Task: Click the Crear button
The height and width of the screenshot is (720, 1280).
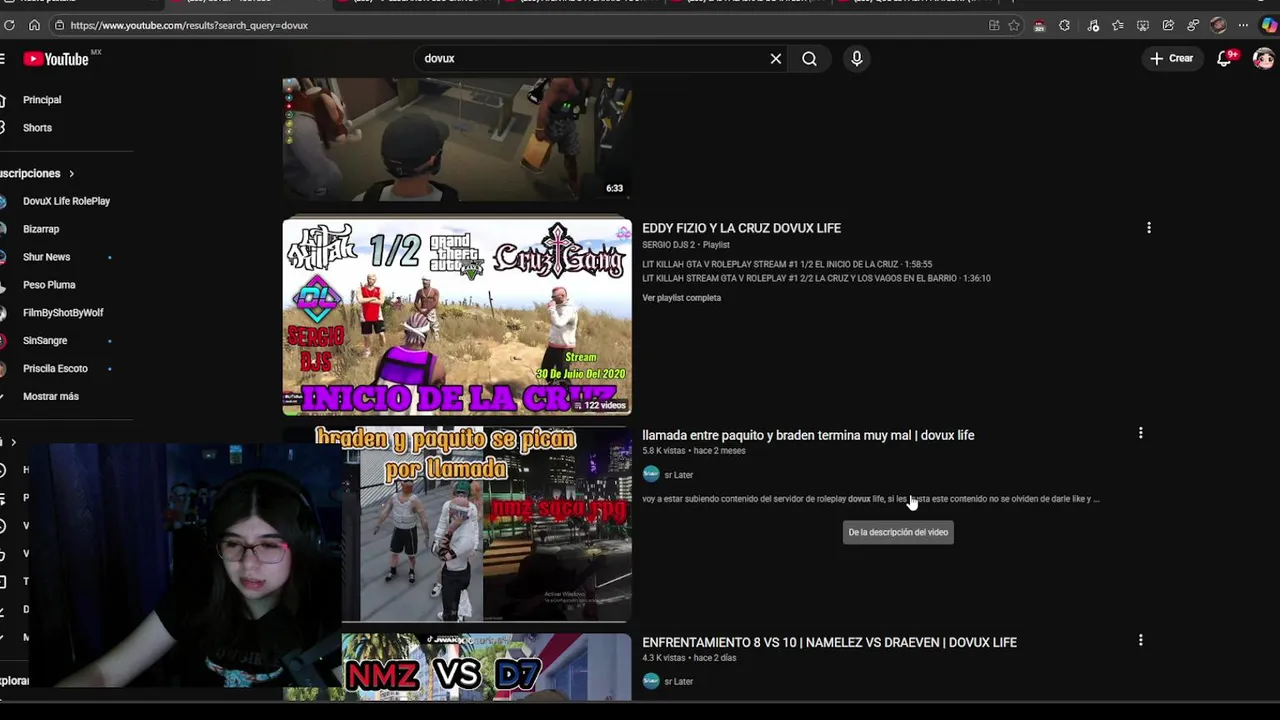Action: 1171,59
